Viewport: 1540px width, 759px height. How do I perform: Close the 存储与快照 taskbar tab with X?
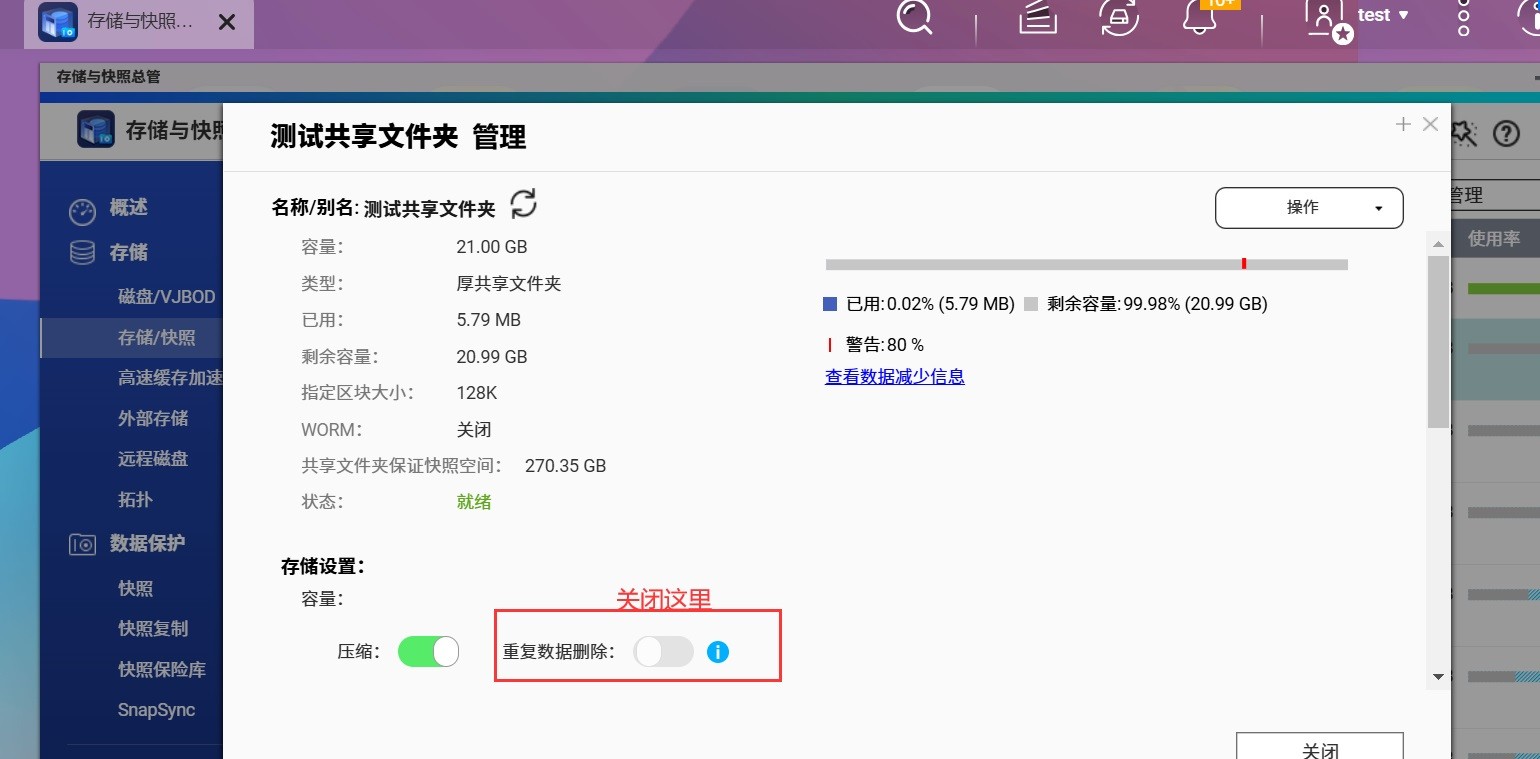(227, 22)
